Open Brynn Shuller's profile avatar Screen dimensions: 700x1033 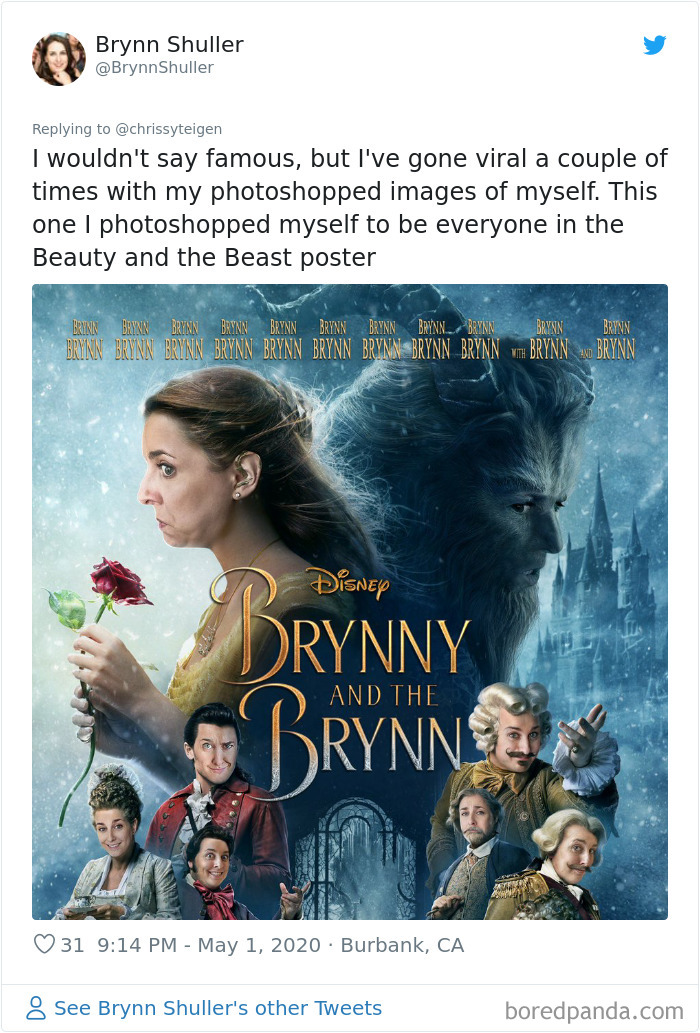coord(59,59)
